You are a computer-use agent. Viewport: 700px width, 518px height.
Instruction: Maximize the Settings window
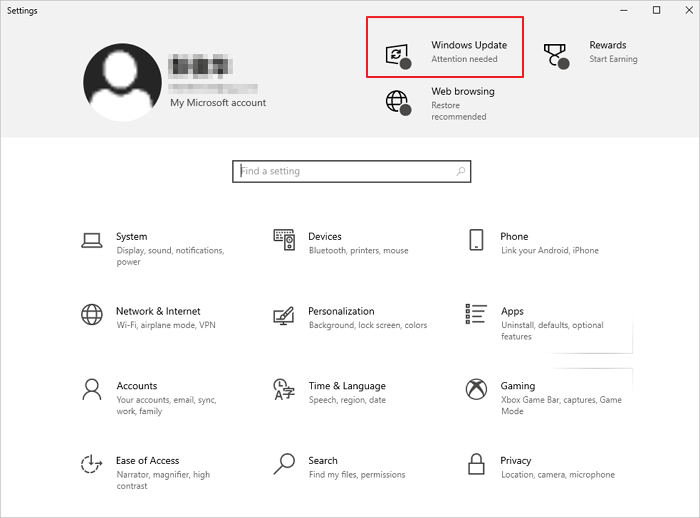(656, 10)
